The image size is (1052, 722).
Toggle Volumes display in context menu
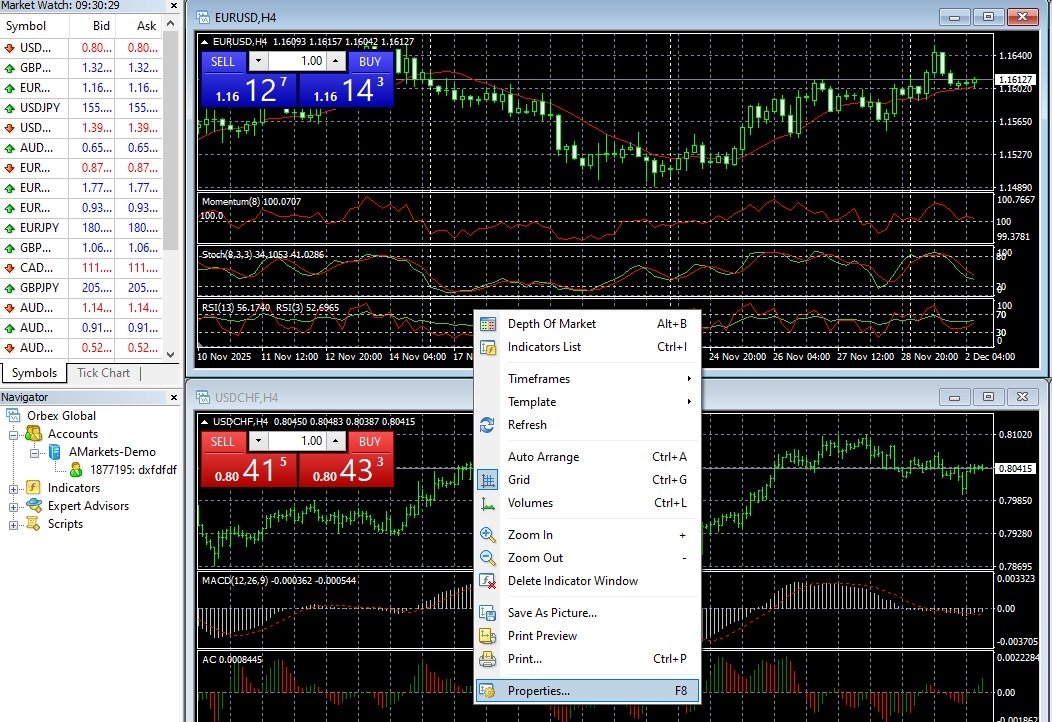[x=530, y=503]
